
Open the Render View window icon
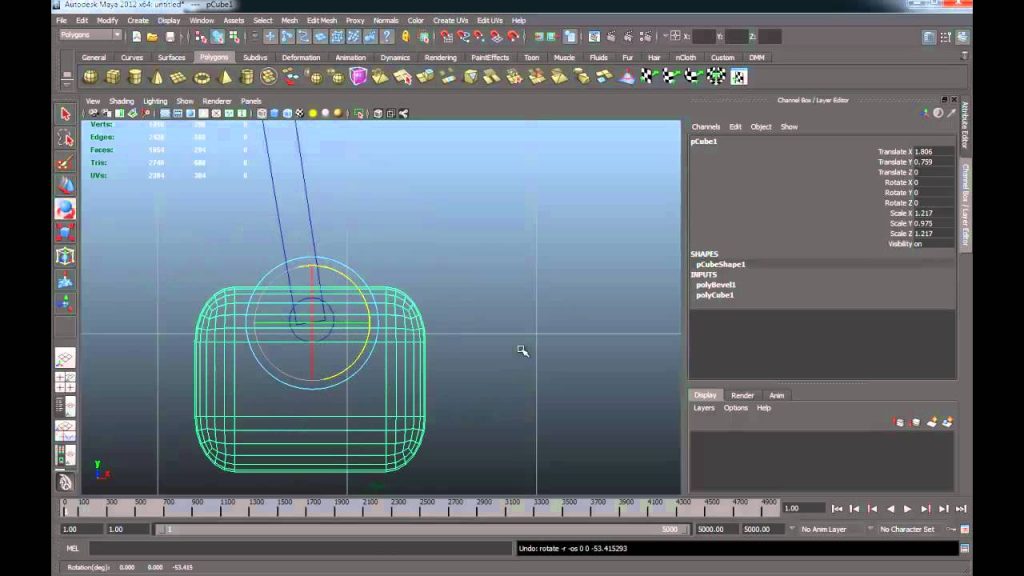click(594, 37)
